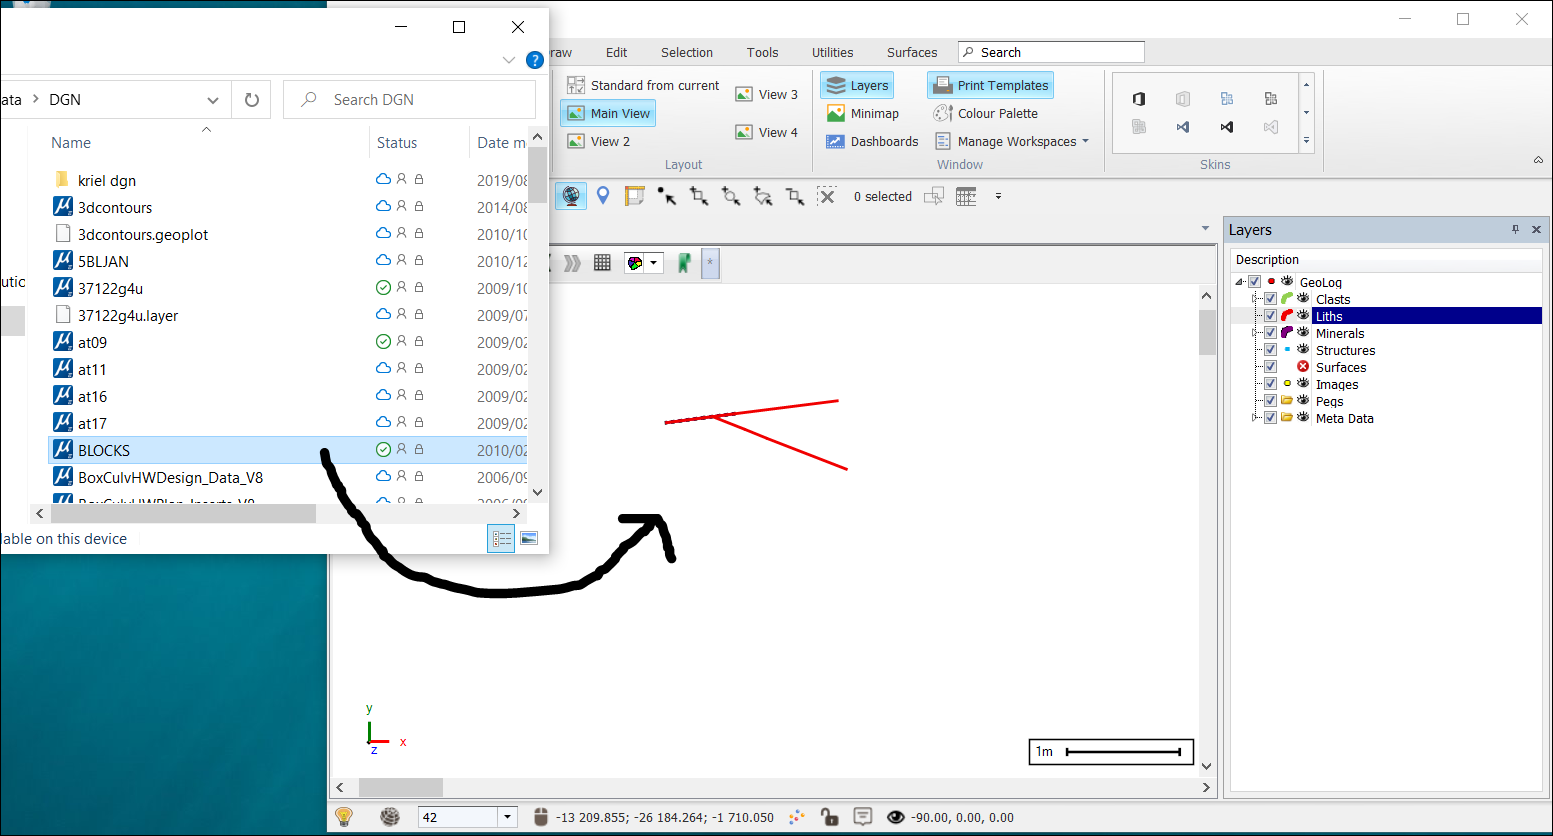Screen dimensions: 1553x836
Task: Open the colour wheel picker dropdown above viewport
Action: click(654, 263)
